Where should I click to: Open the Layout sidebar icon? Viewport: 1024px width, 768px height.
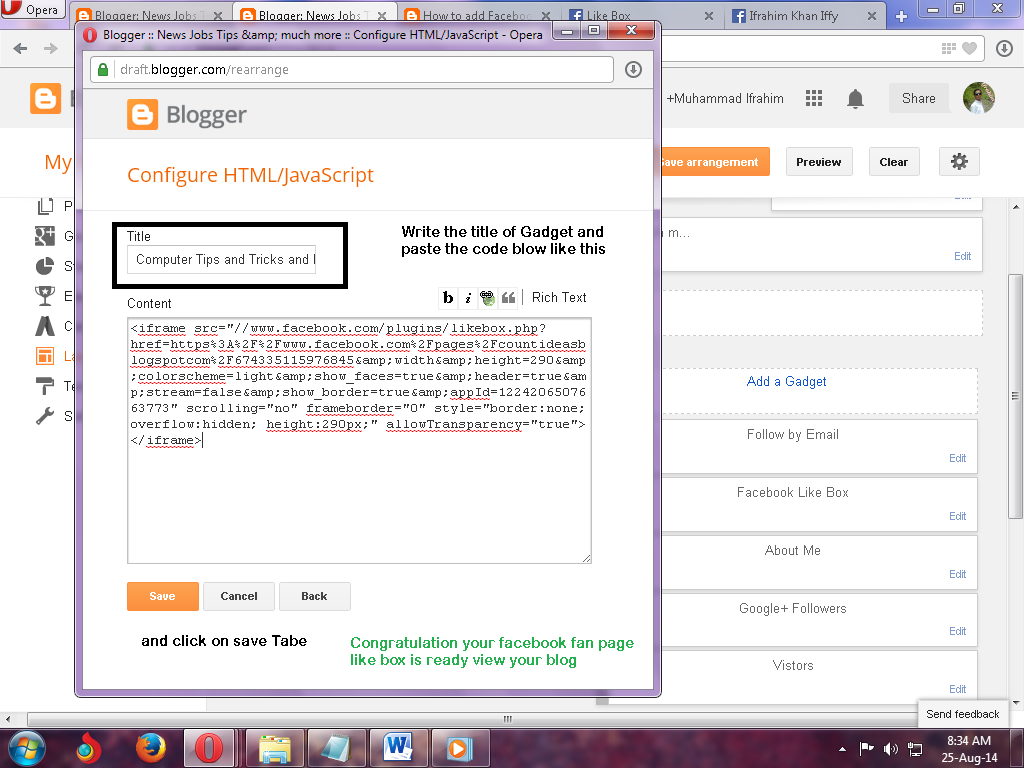tap(45, 356)
